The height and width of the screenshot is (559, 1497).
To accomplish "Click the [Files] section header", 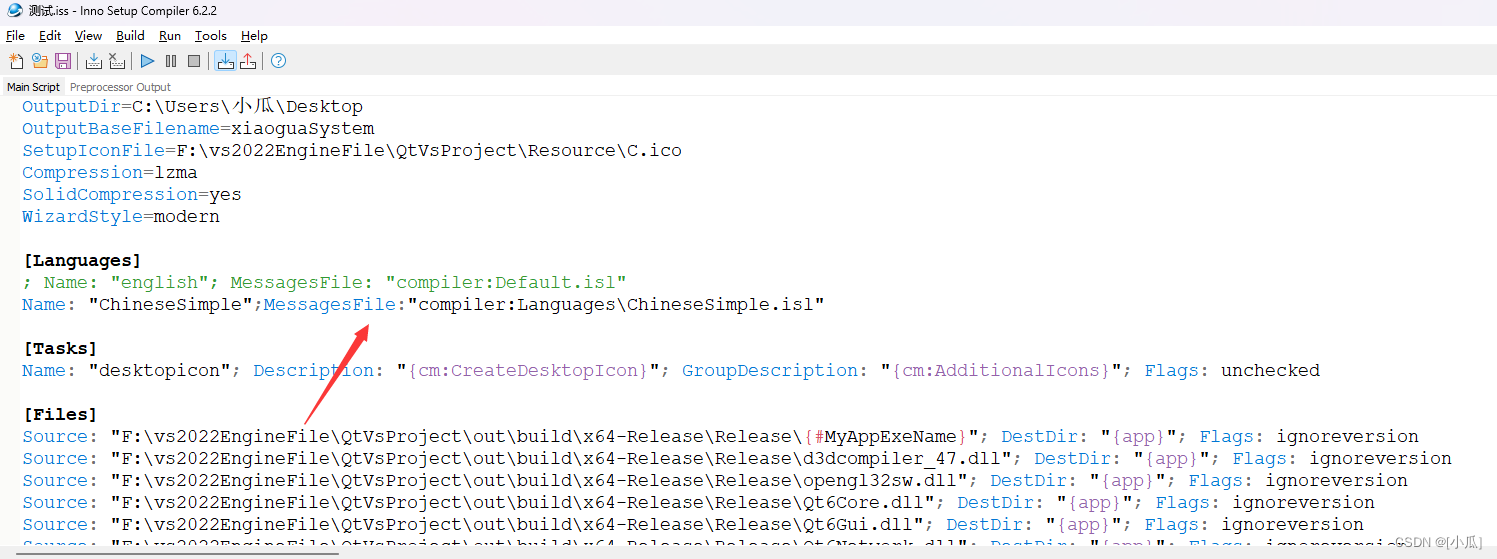I will coord(60,414).
